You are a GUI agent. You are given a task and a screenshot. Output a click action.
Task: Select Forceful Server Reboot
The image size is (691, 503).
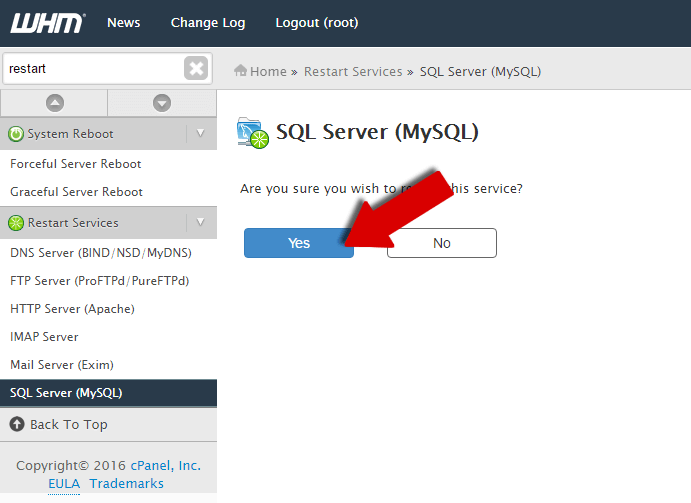point(75,164)
